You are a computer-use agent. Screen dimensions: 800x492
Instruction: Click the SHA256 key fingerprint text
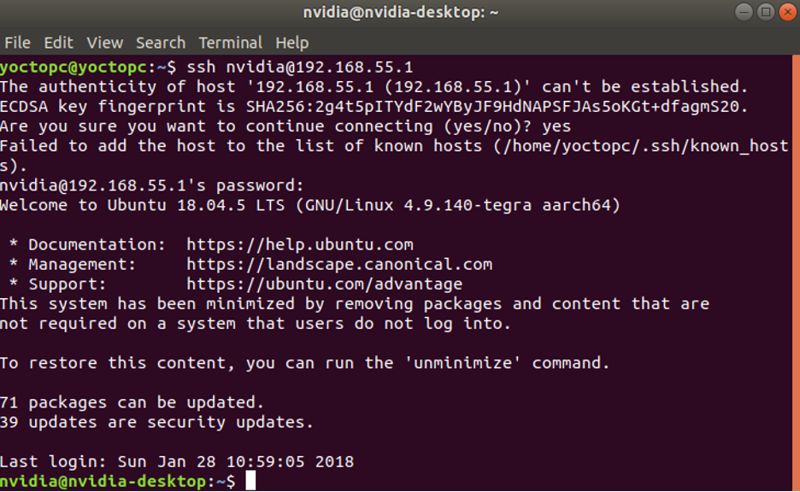coord(496,107)
